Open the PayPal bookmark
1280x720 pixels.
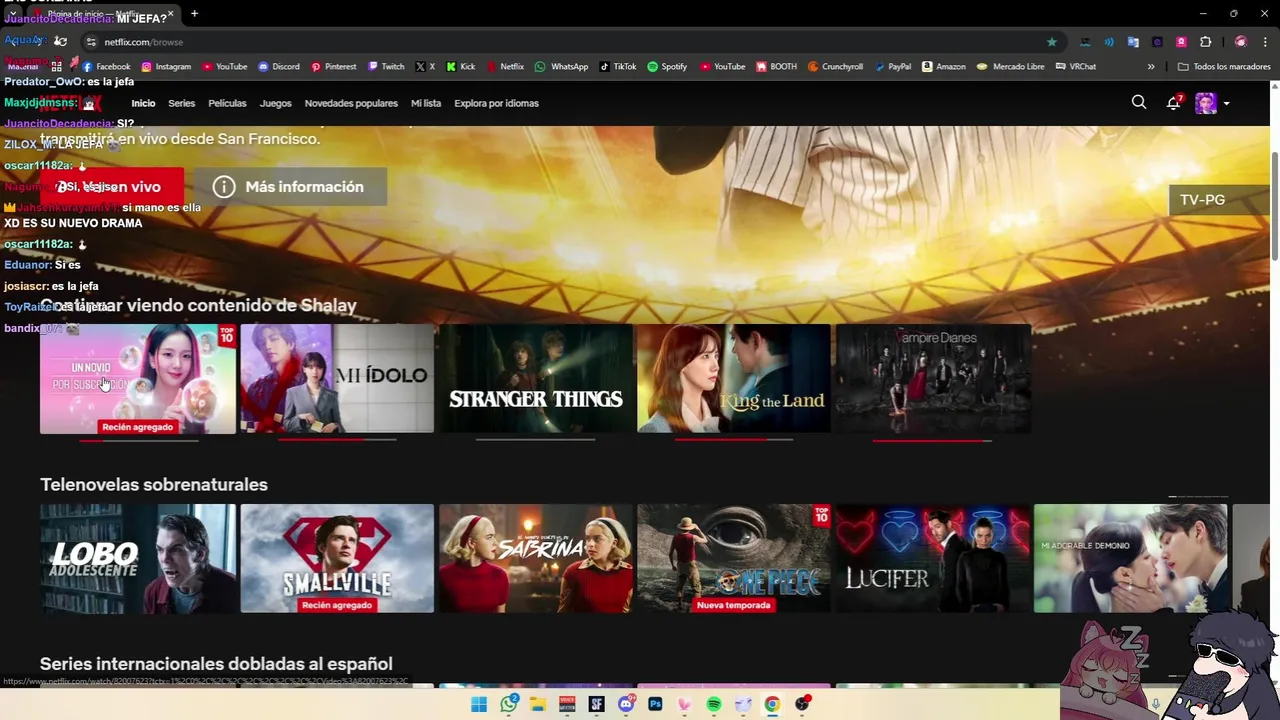point(893,67)
